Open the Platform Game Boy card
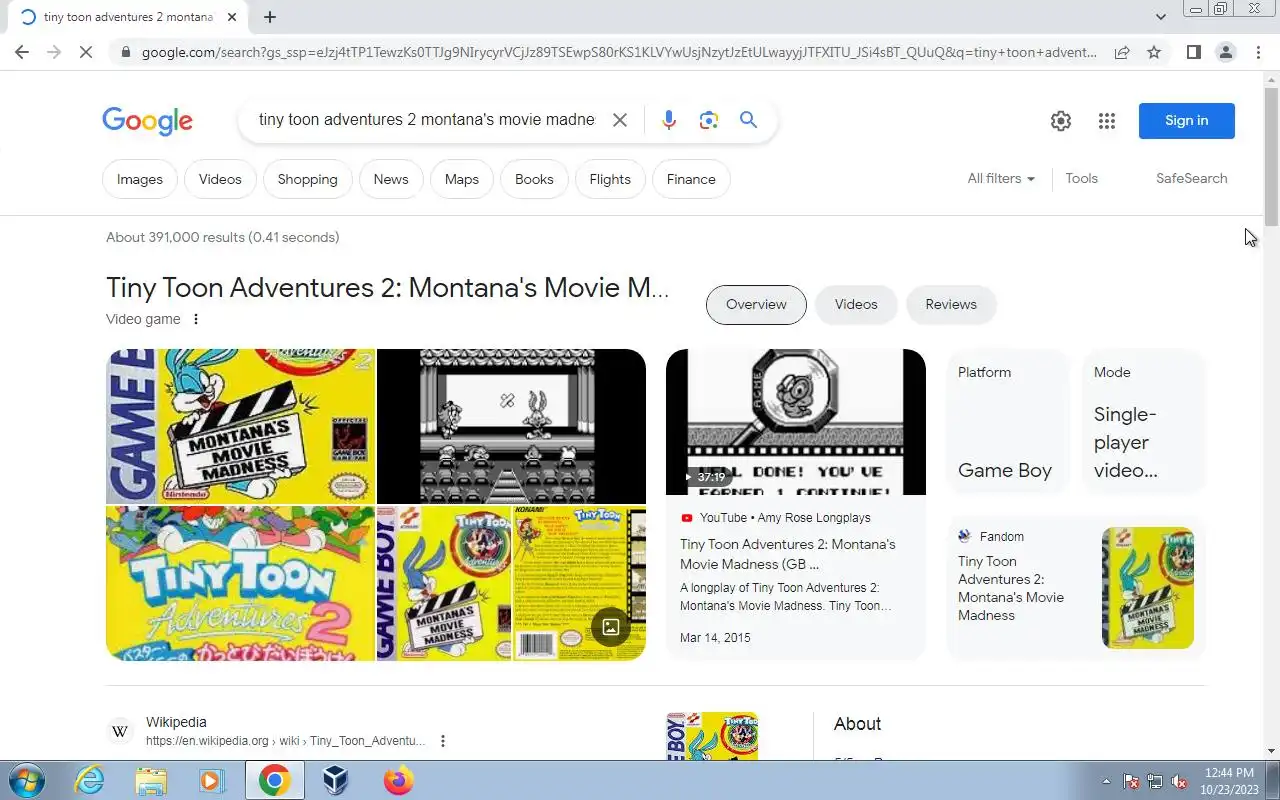The image size is (1280, 800). pyautogui.click(x=1008, y=421)
